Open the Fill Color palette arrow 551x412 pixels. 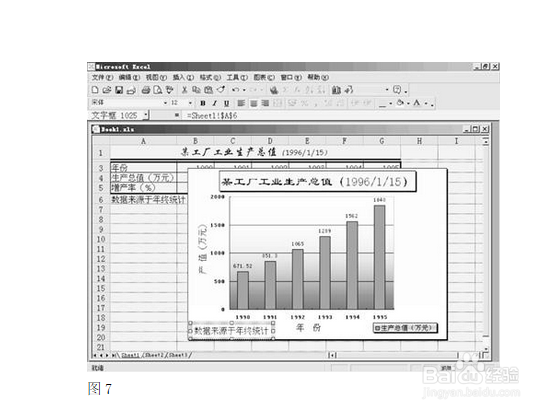408,103
